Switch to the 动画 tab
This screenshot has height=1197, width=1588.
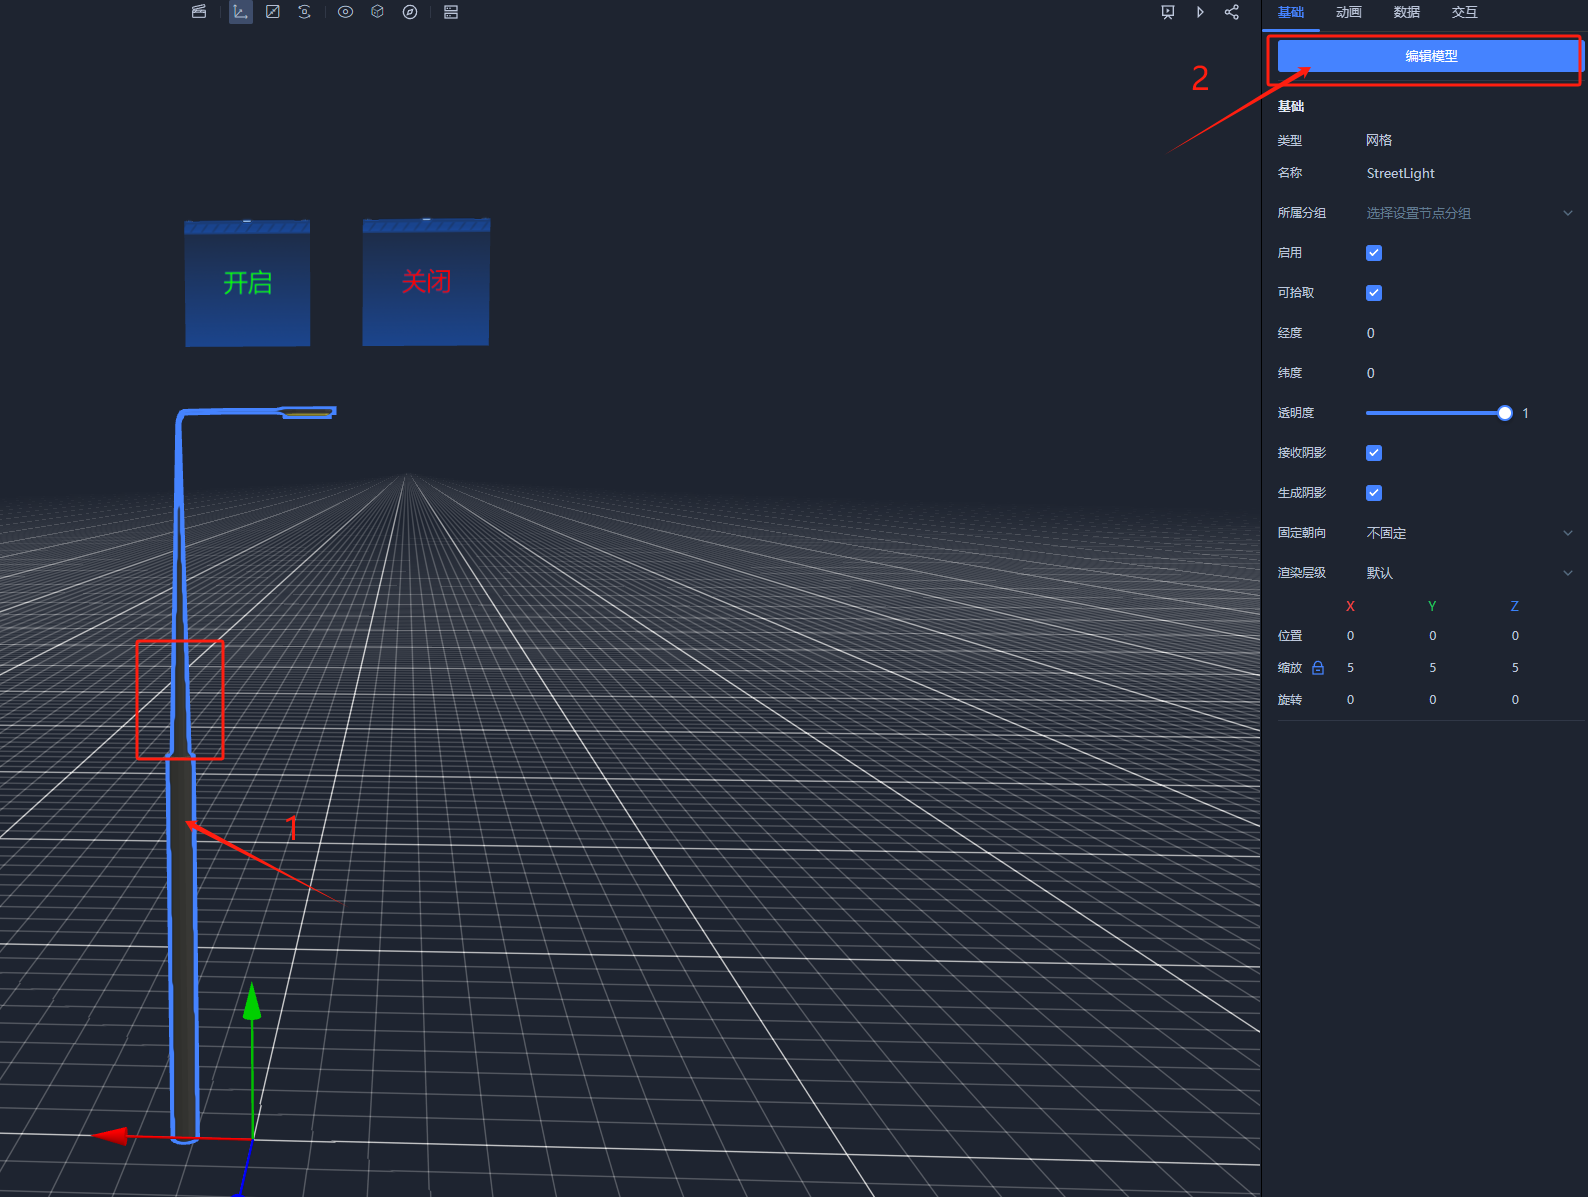click(1349, 12)
